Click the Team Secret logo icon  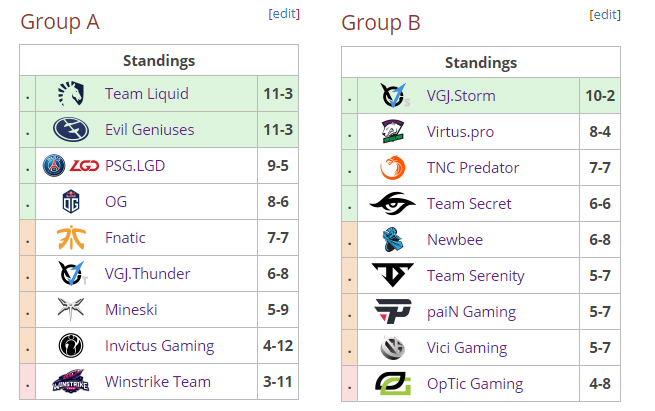(x=392, y=204)
